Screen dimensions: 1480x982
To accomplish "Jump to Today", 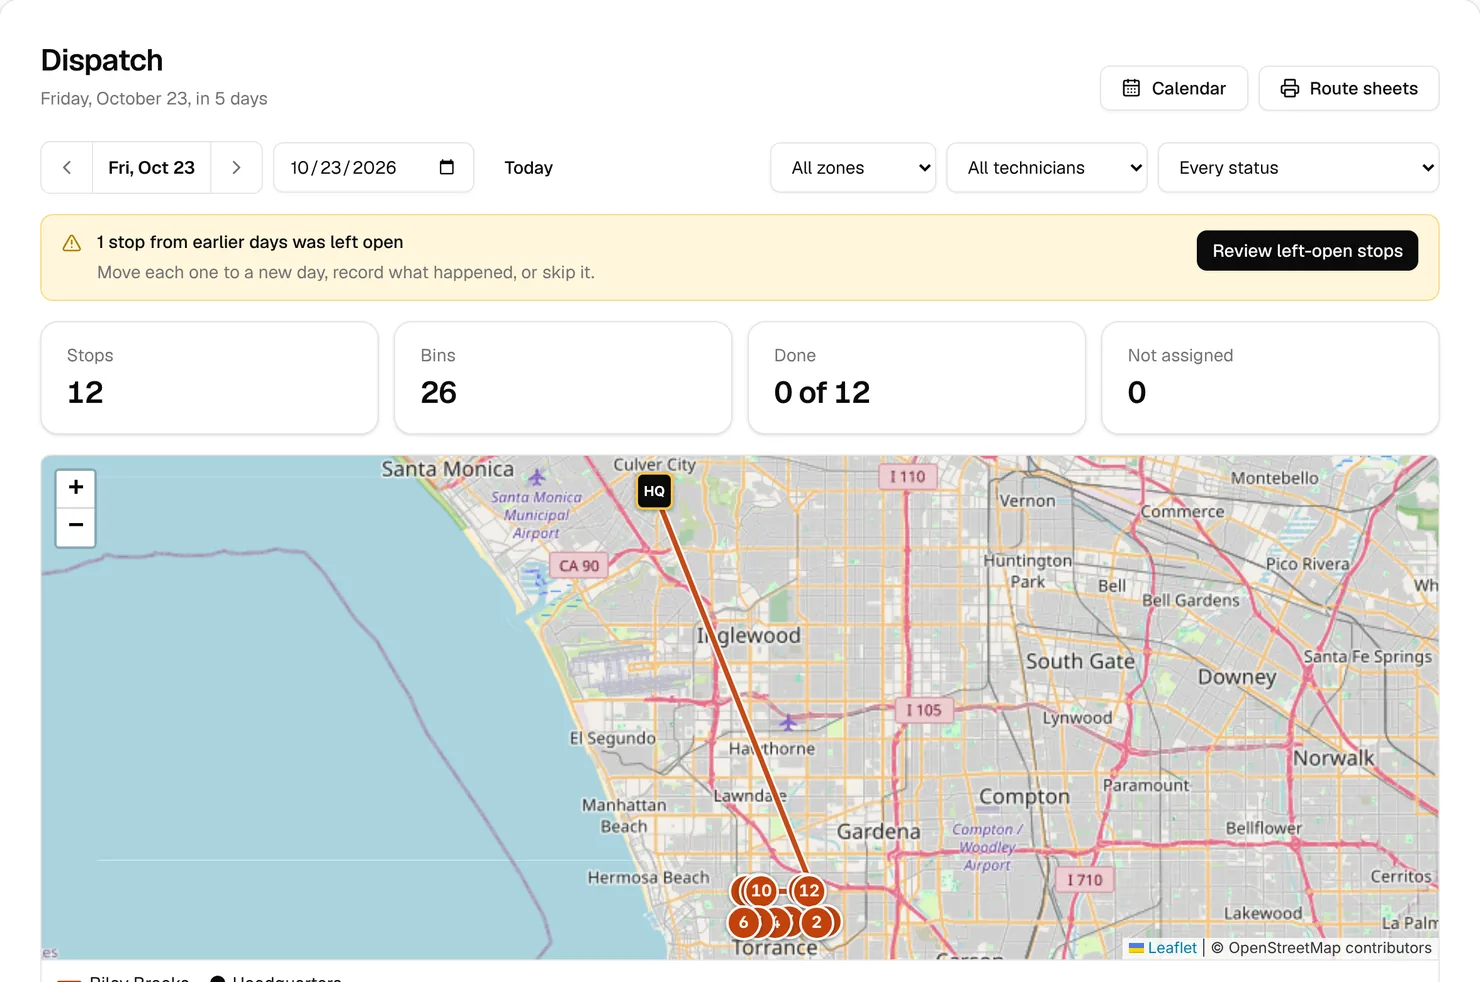I will [528, 168].
